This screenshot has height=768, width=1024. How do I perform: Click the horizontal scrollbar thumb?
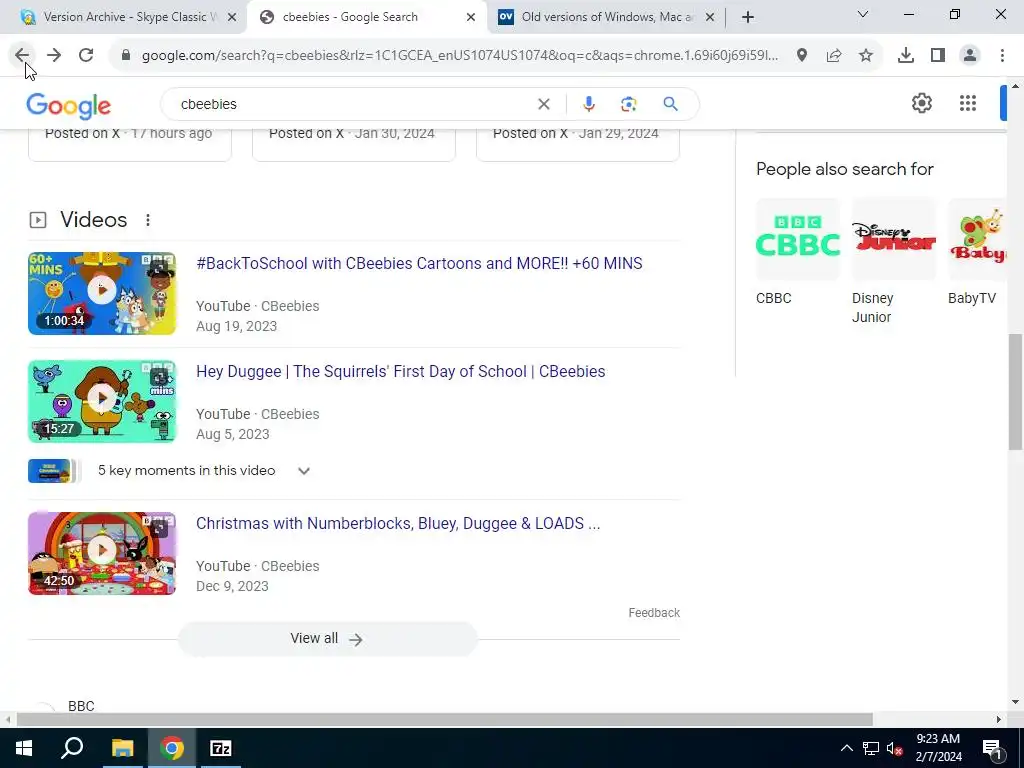point(444,720)
